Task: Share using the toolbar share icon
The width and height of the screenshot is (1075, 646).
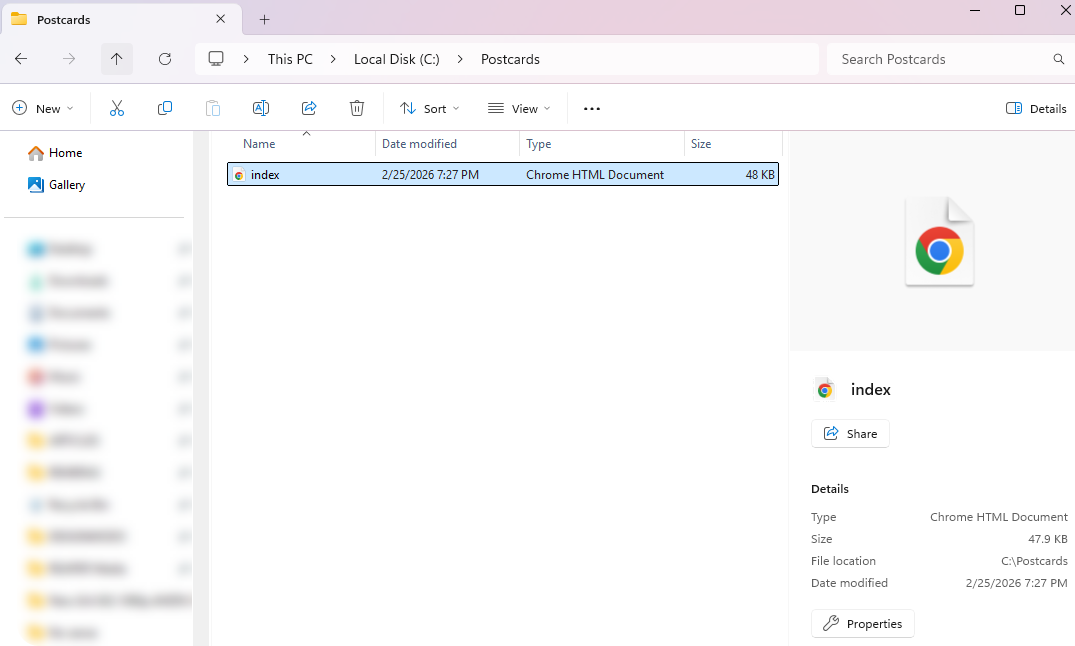Action: pos(309,108)
